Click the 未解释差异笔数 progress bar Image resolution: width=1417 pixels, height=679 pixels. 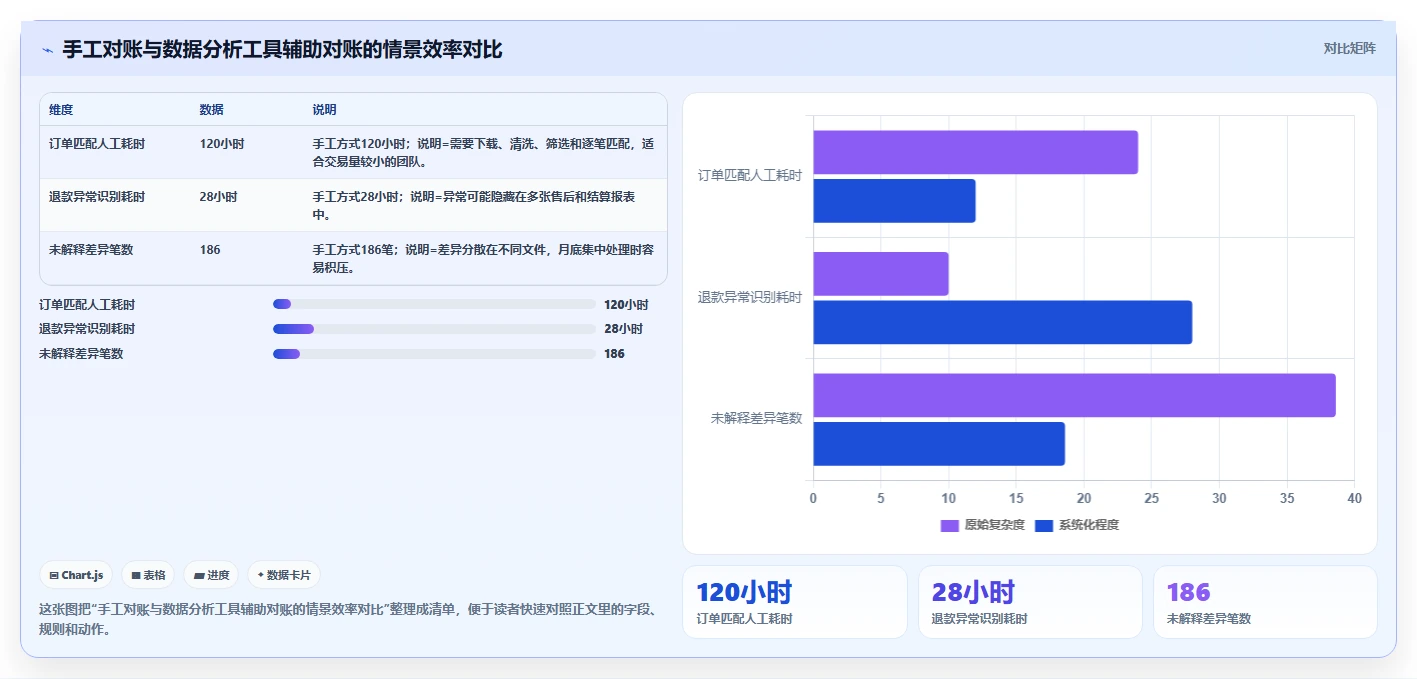coord(434,353)
